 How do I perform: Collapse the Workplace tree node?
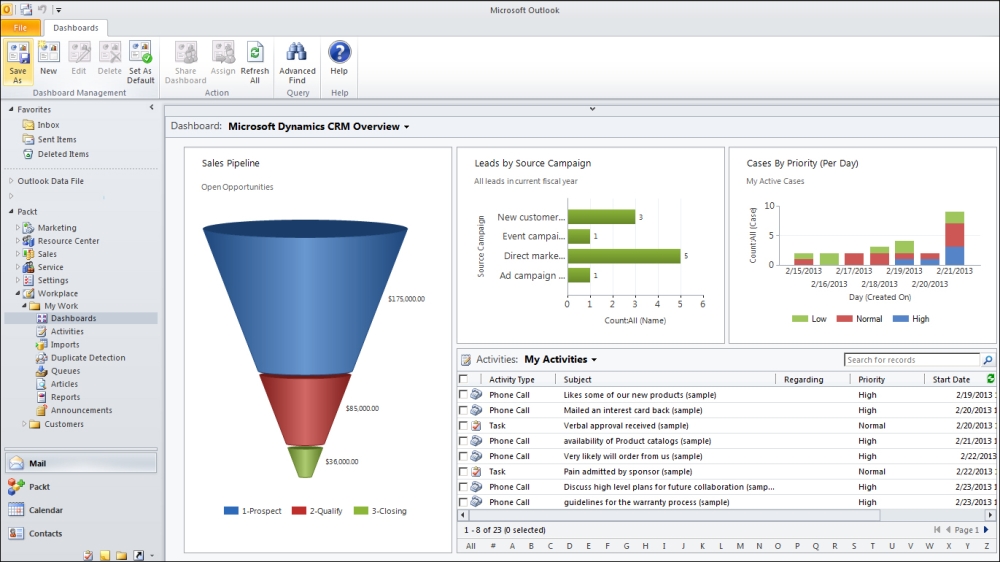coord(17,293)
